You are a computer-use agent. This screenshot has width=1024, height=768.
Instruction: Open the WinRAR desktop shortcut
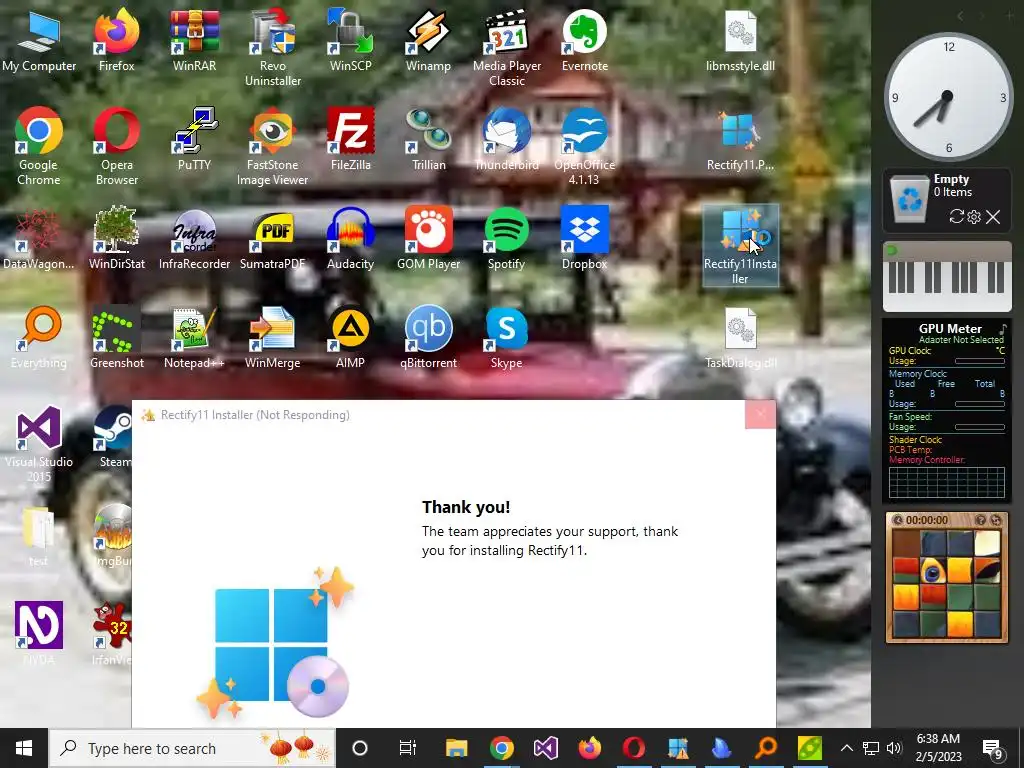(x=195, y=42)
